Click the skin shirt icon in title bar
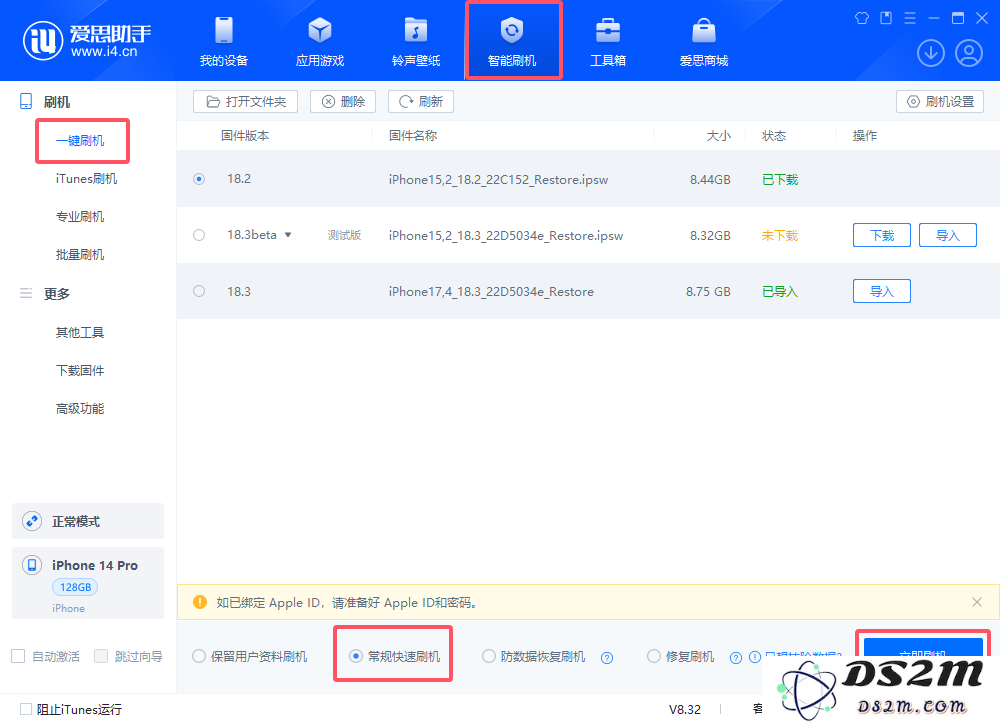Screen dimensions: 1000x724 coord(862,18)
